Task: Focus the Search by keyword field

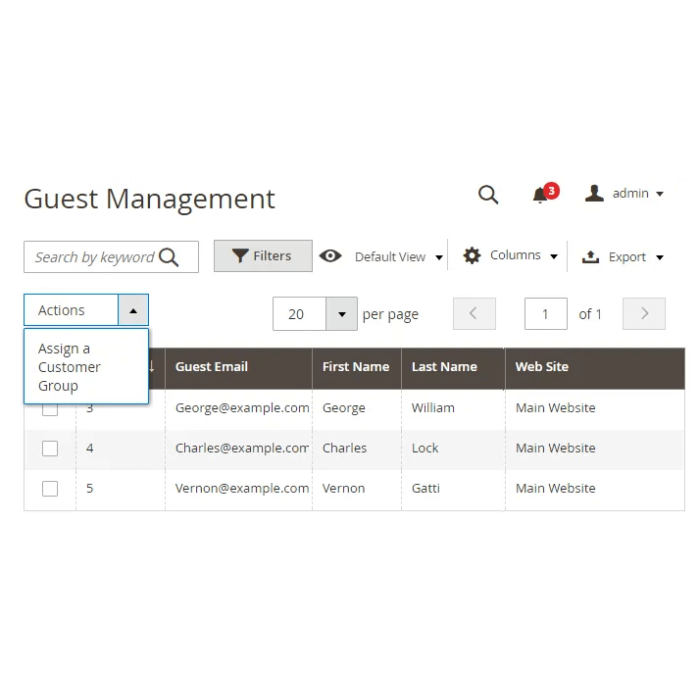Action: [111, 257]
